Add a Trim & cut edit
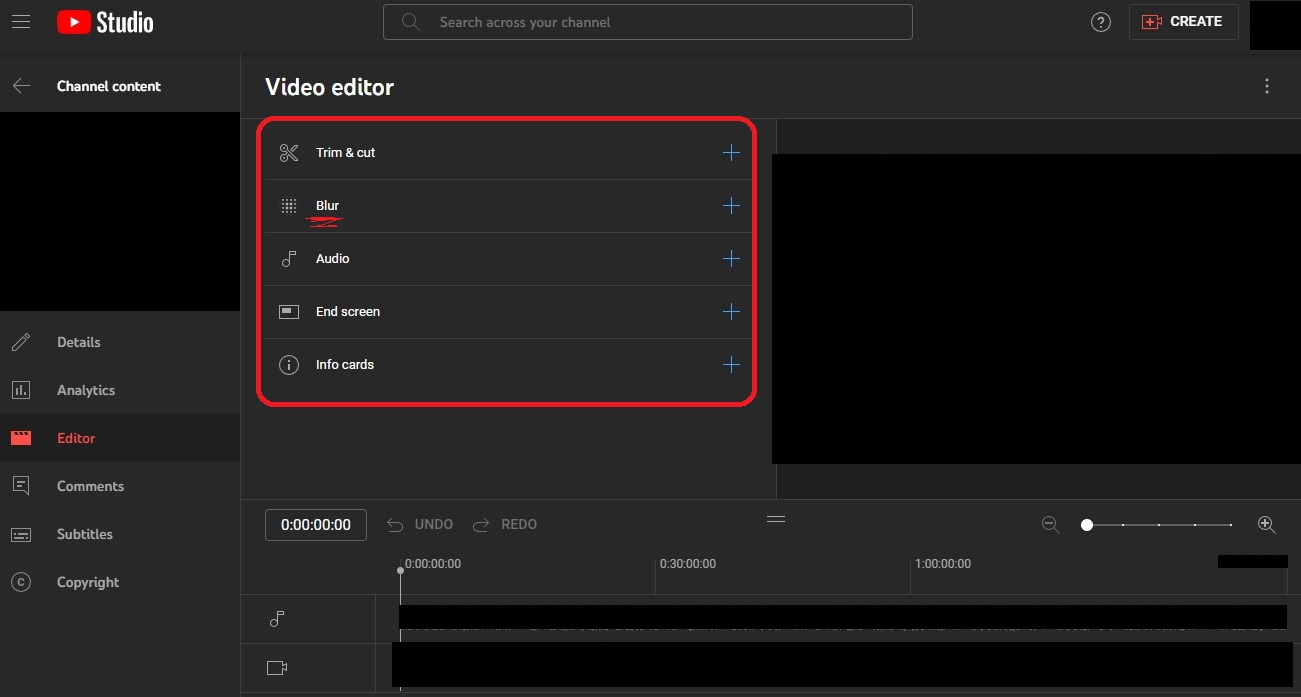This screenshot has height=697, width=1301. (731, 153)
